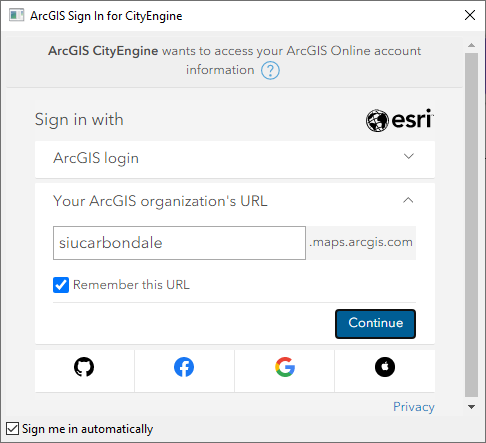
Task: Uncheck the Remember this URL checkbox
Action: (x=61, y=285)
